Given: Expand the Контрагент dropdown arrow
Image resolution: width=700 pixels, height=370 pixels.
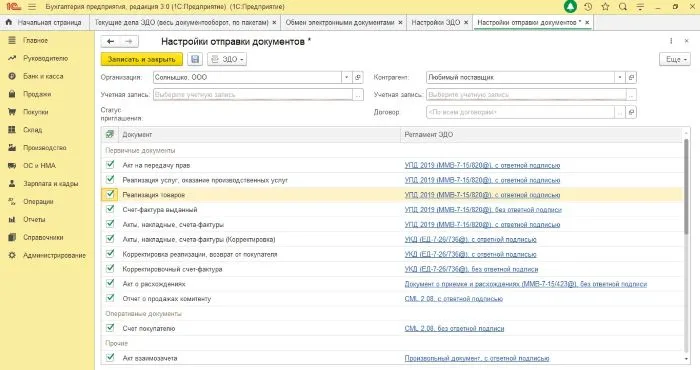Looking at the screenshot, I should coord(620,77).
